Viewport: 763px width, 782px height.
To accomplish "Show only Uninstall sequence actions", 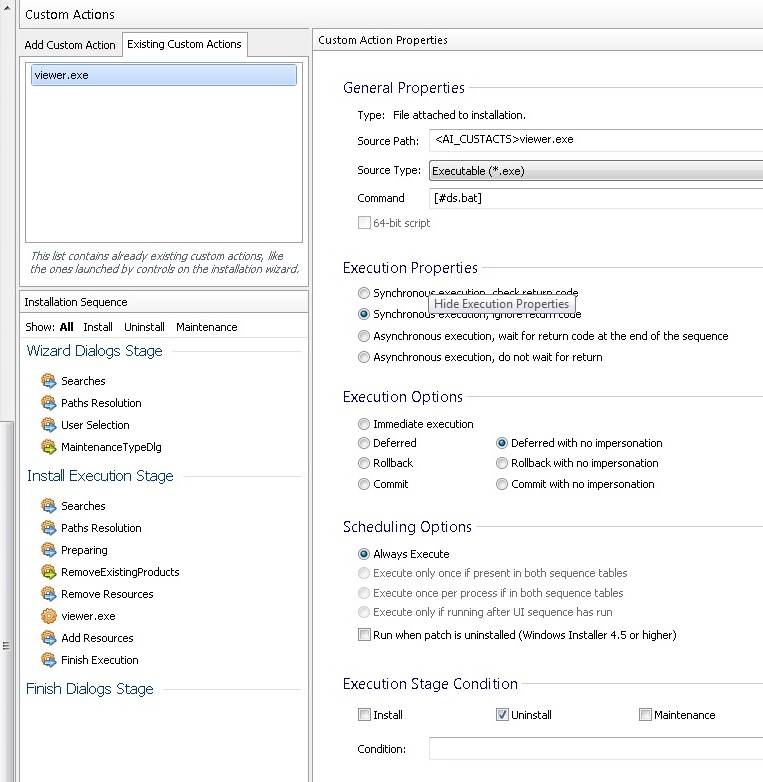I will pyautogui.click(x=144, y=327).
